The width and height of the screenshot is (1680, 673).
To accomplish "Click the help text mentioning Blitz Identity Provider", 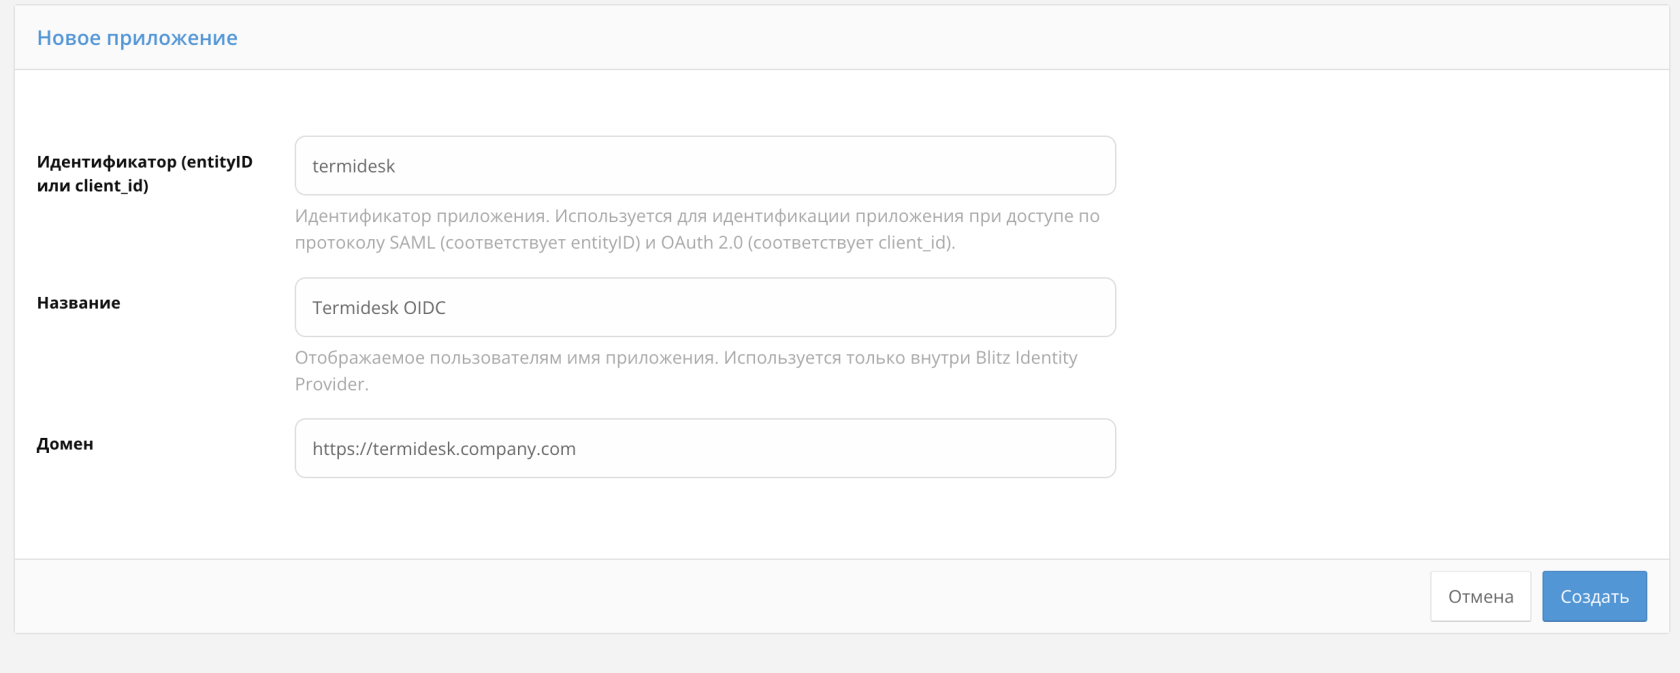I will [x=686, y=371].
